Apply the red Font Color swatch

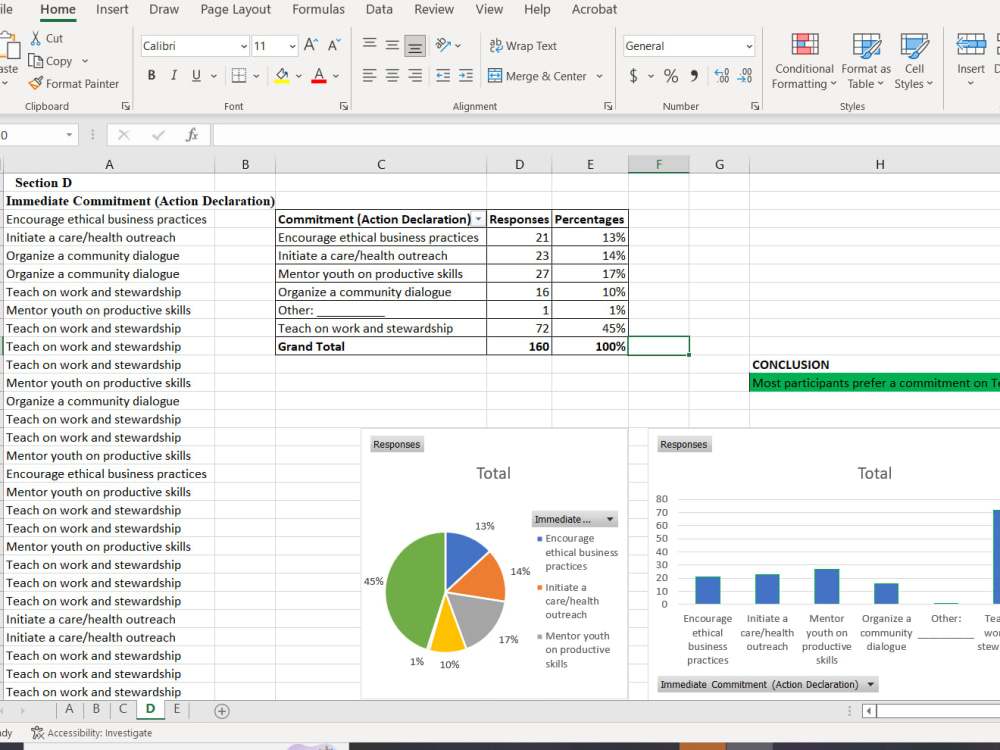[320, 76]
